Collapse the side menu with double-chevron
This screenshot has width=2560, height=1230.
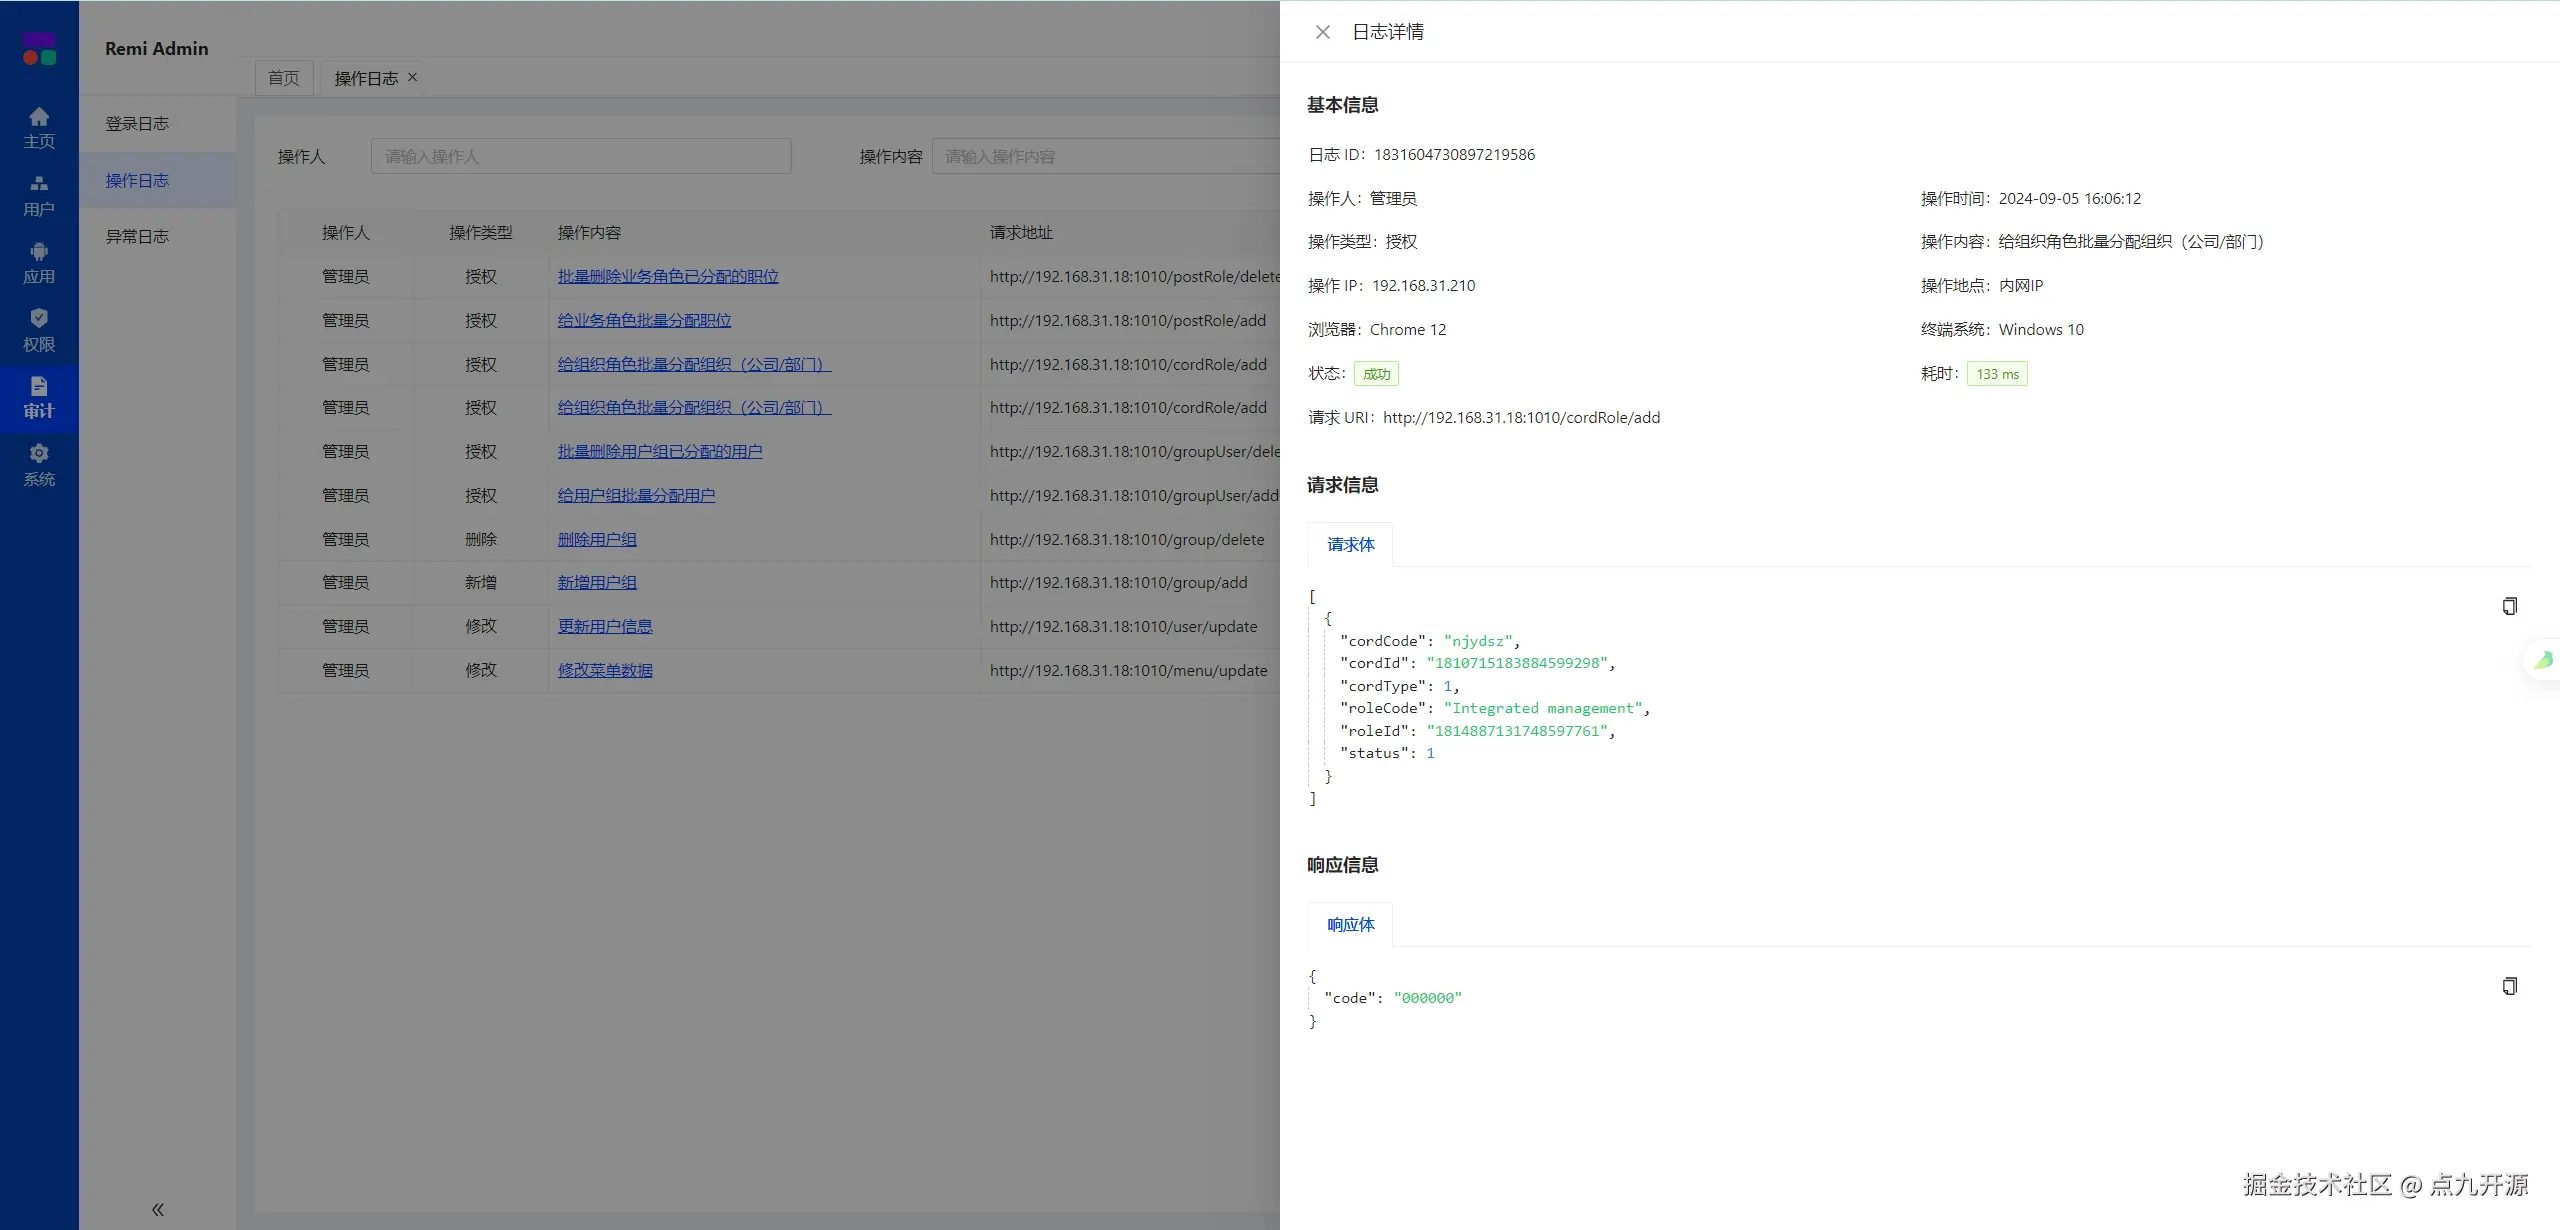(x=157, y=1209)
